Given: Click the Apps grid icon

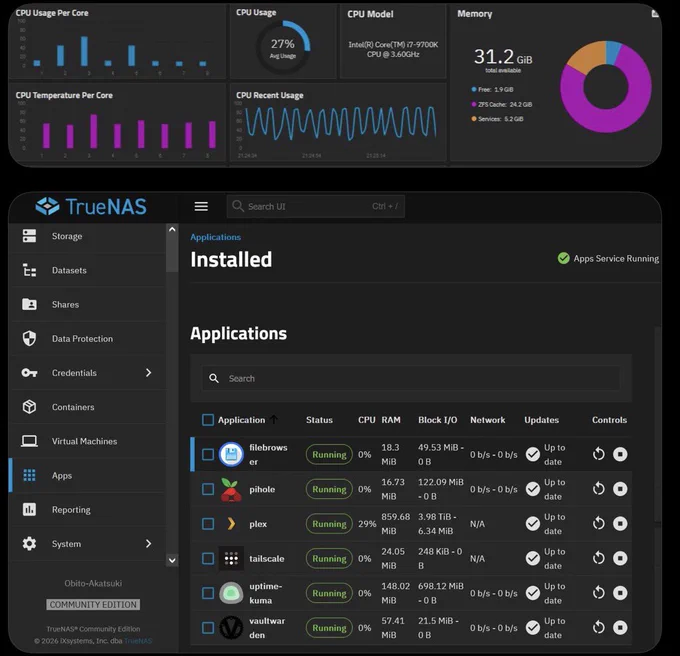Looking at the screenshot, I should [x=29, y=475].
